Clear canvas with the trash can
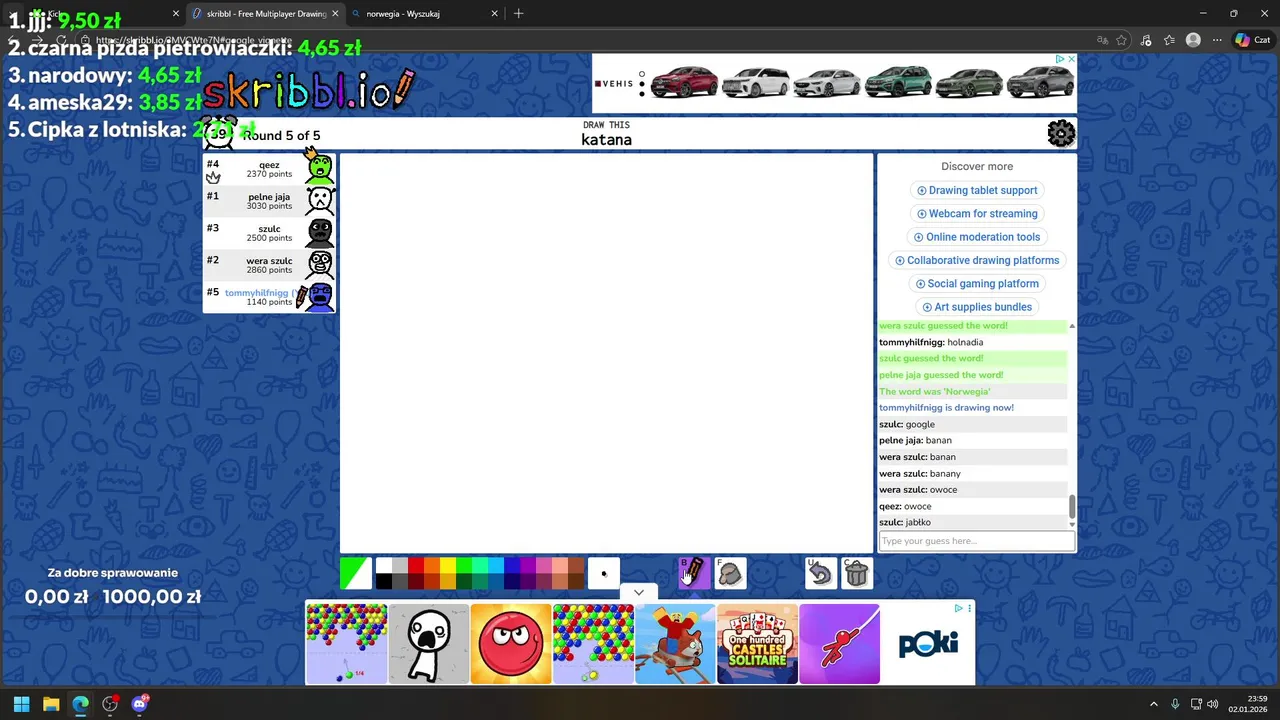Screen dimensions: 1280x720 pos(857,573)
